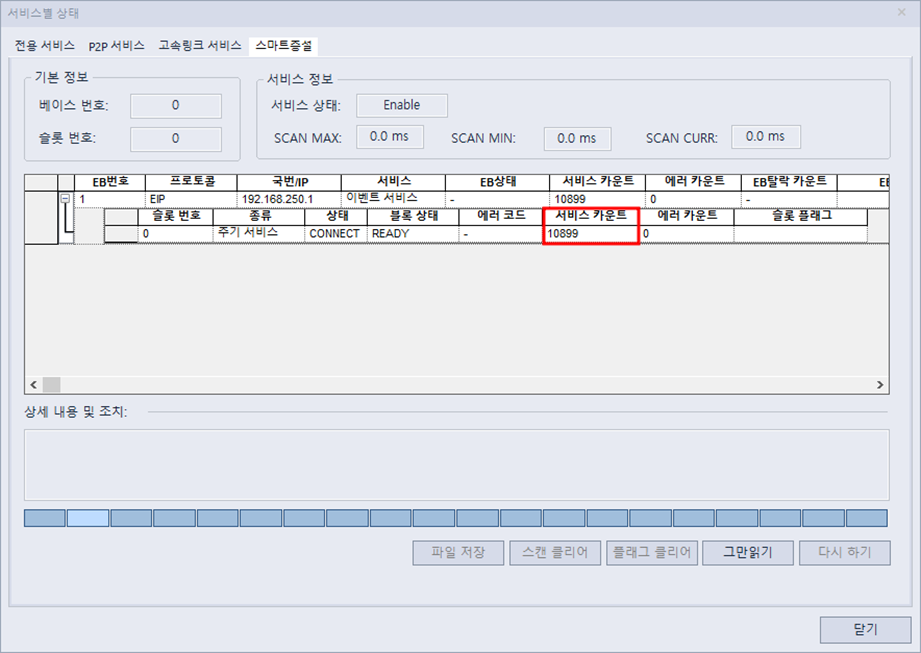The image size is (921, 653).
Task: Select the highlighted 서비스 카운트 value 10899
Action: (590, 233)
